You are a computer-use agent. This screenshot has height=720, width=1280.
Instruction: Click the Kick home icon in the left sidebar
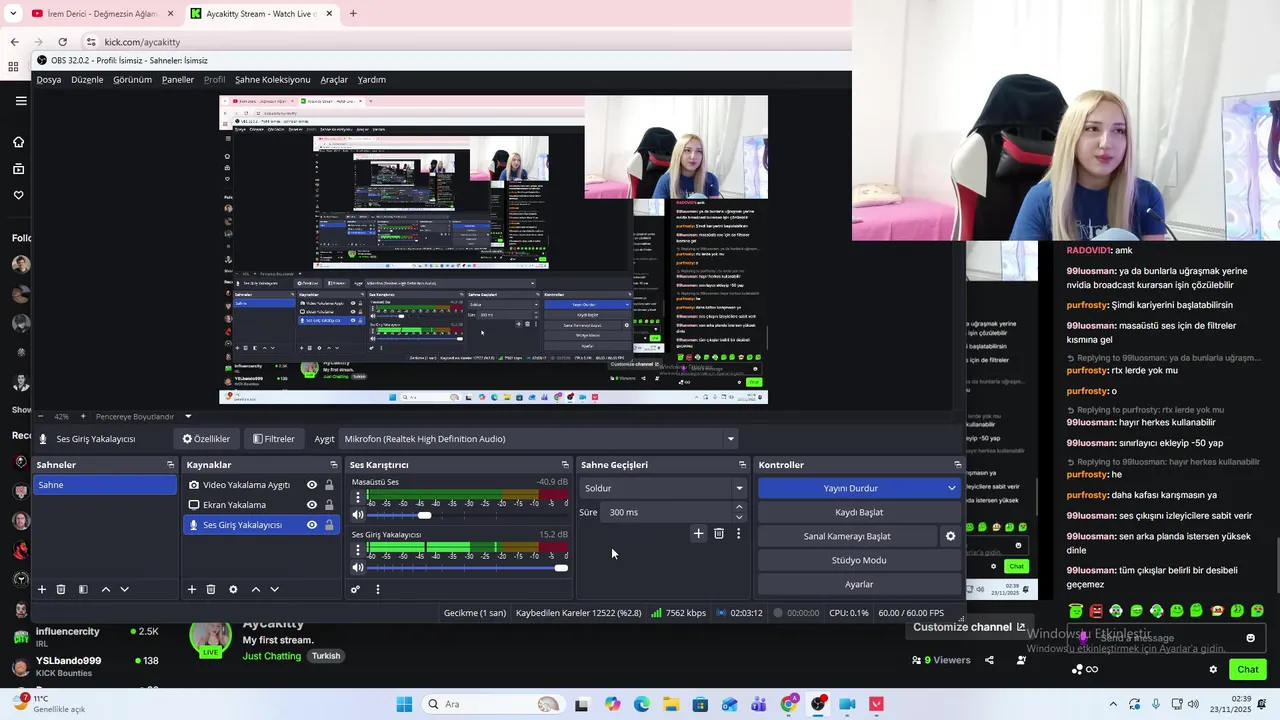click(18, 142)
